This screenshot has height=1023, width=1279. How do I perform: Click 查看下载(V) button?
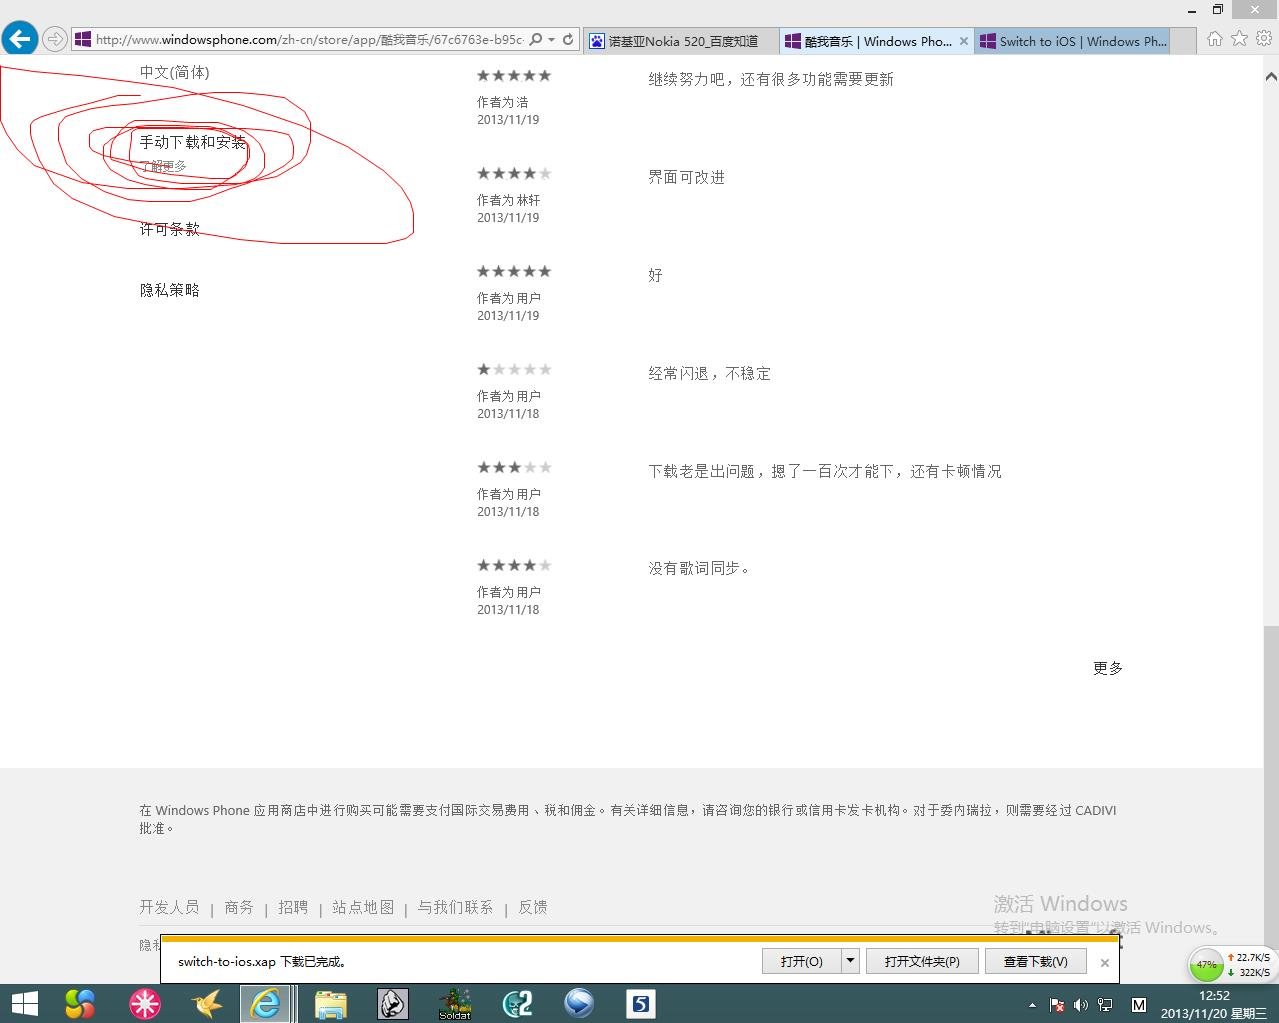coord(1036,961)
